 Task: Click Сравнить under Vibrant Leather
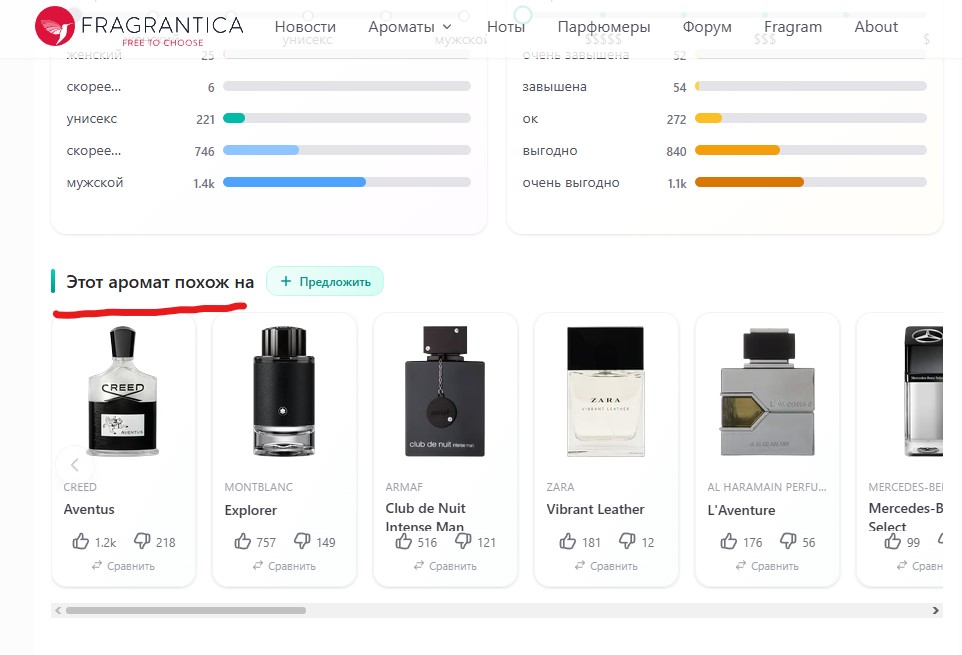[x=606, y=566]
